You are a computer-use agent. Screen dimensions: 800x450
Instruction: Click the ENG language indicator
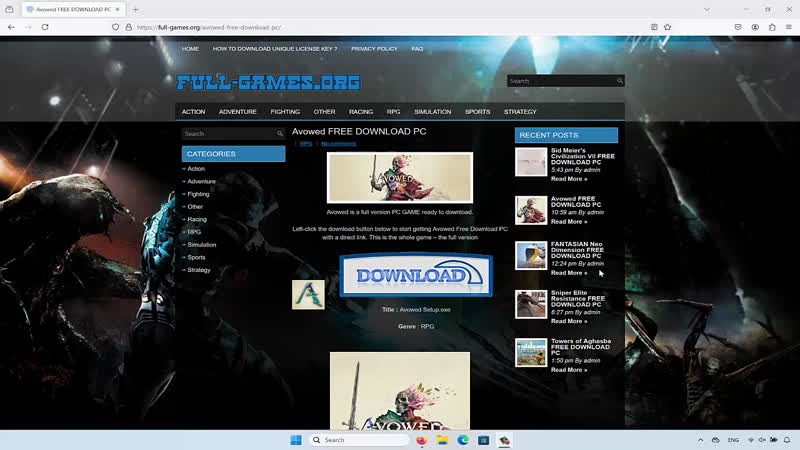click(733, 440)
